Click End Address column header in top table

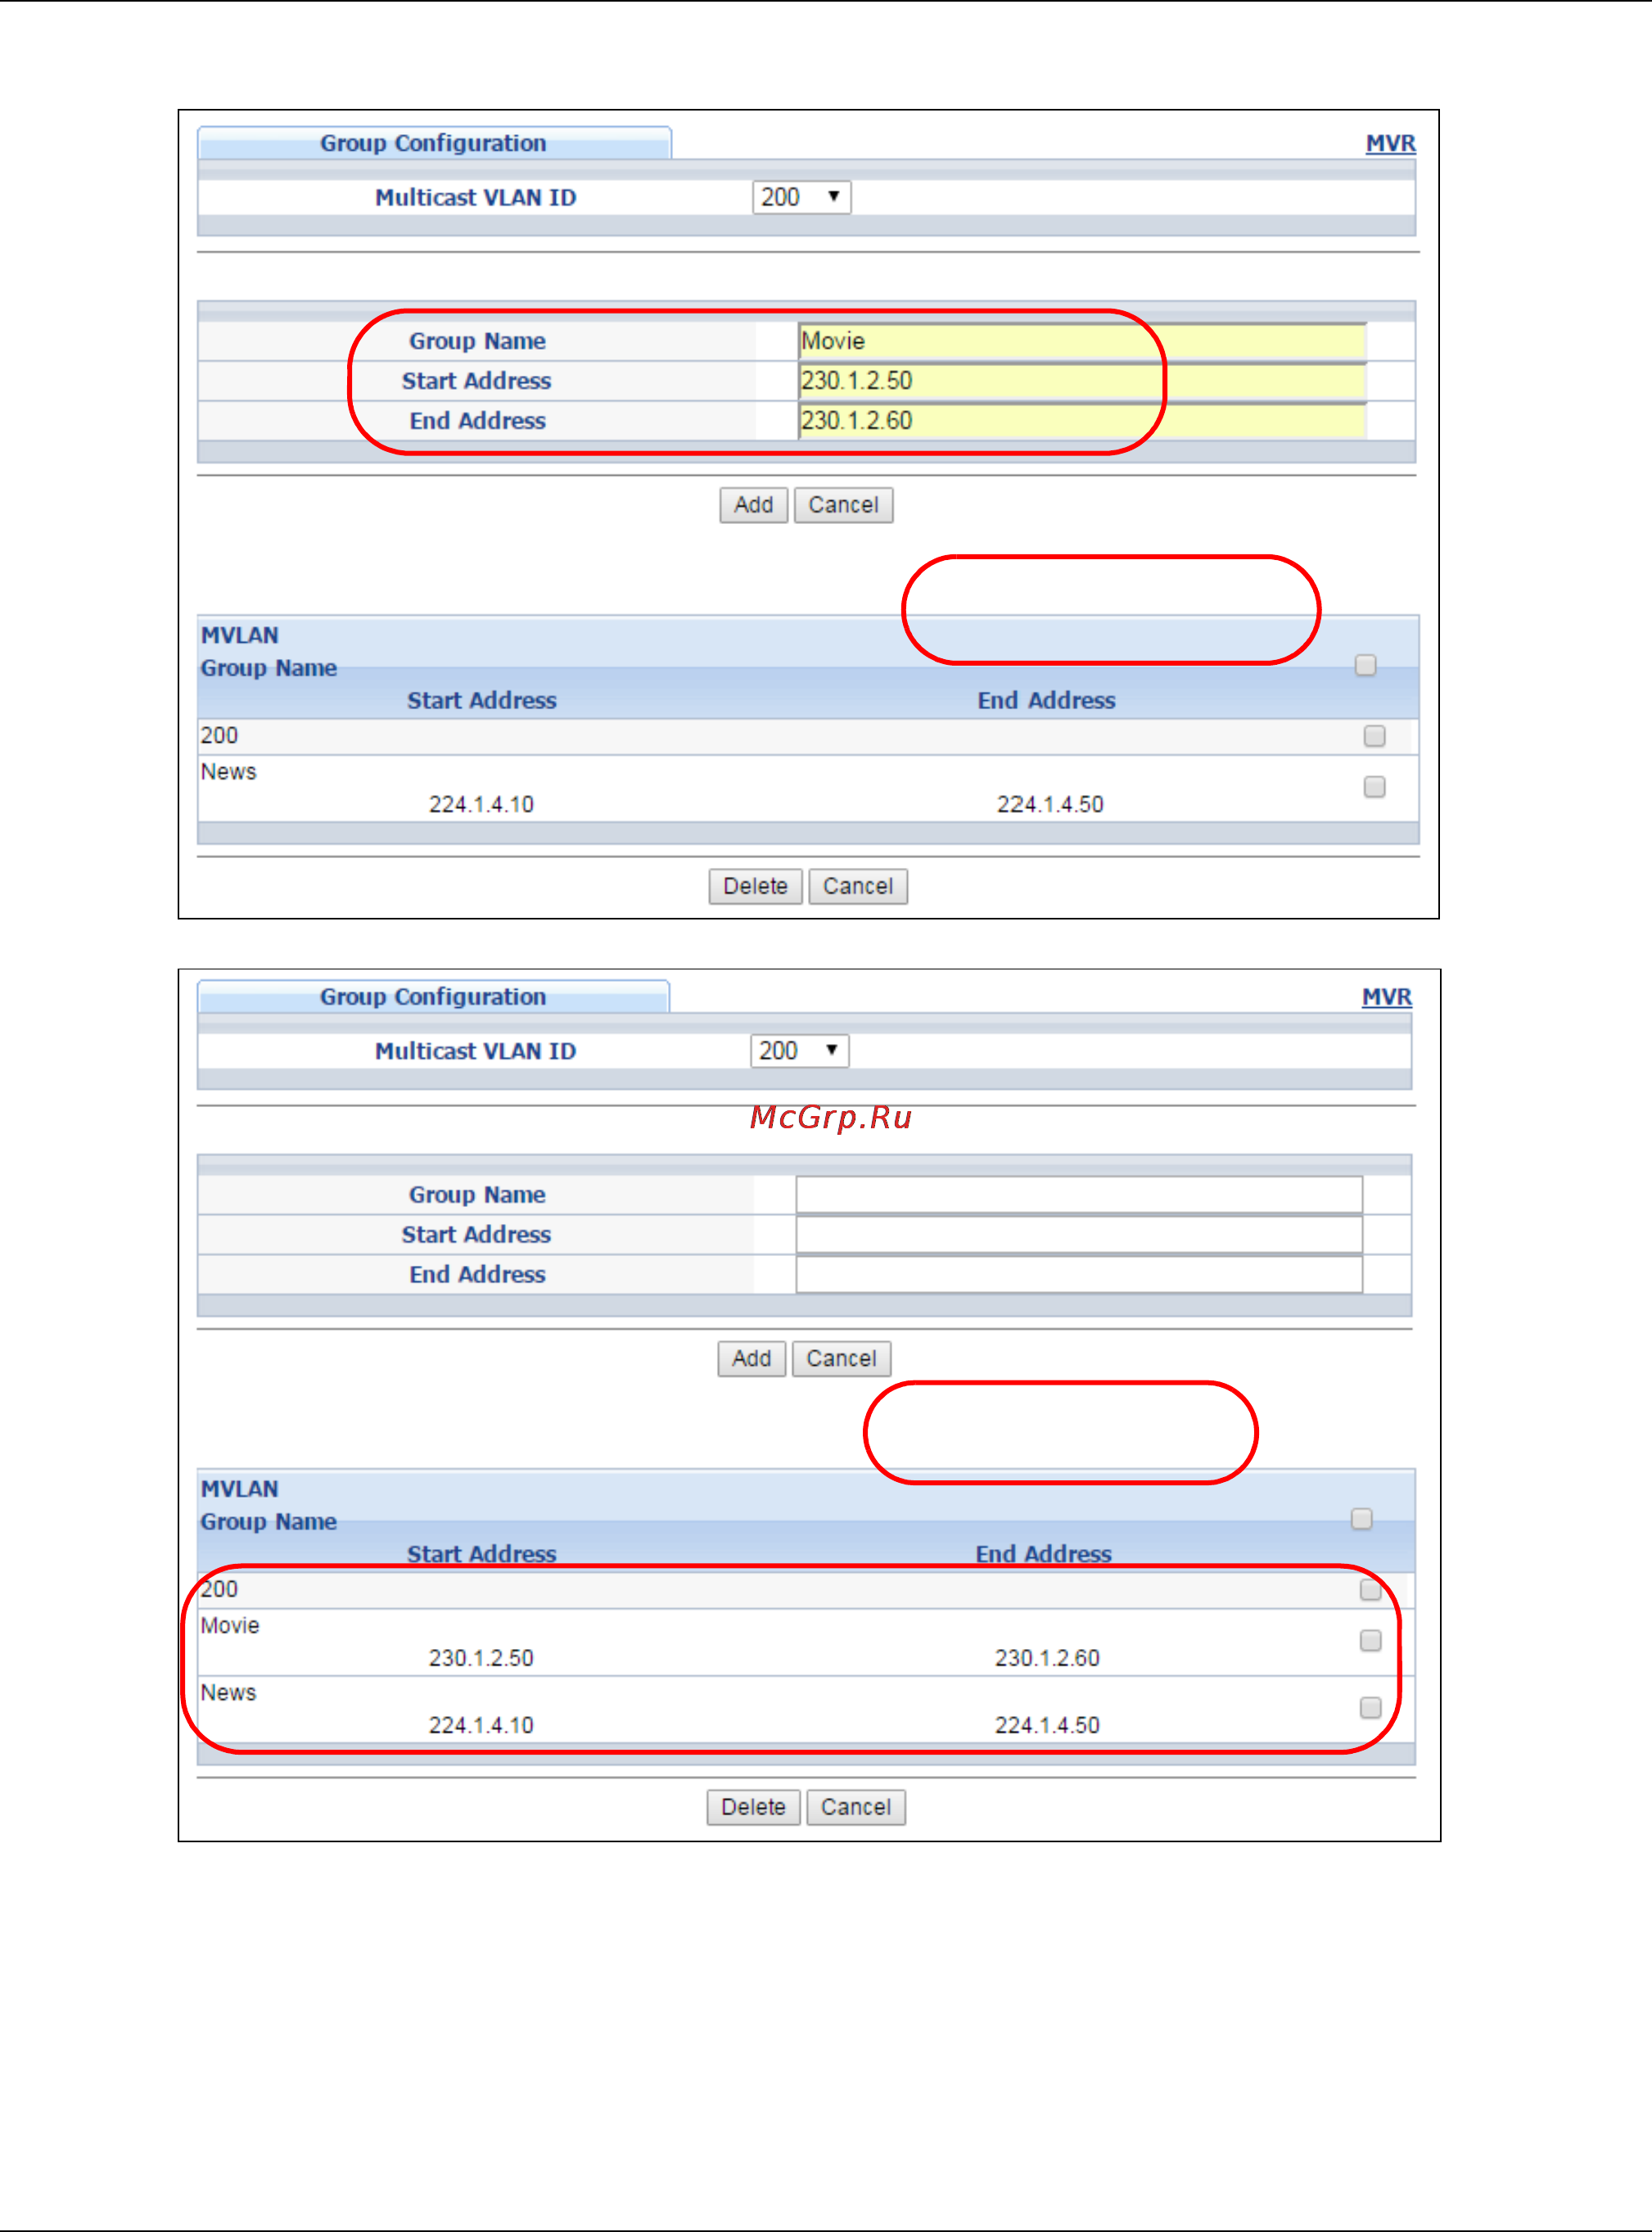click(1046, 701)
